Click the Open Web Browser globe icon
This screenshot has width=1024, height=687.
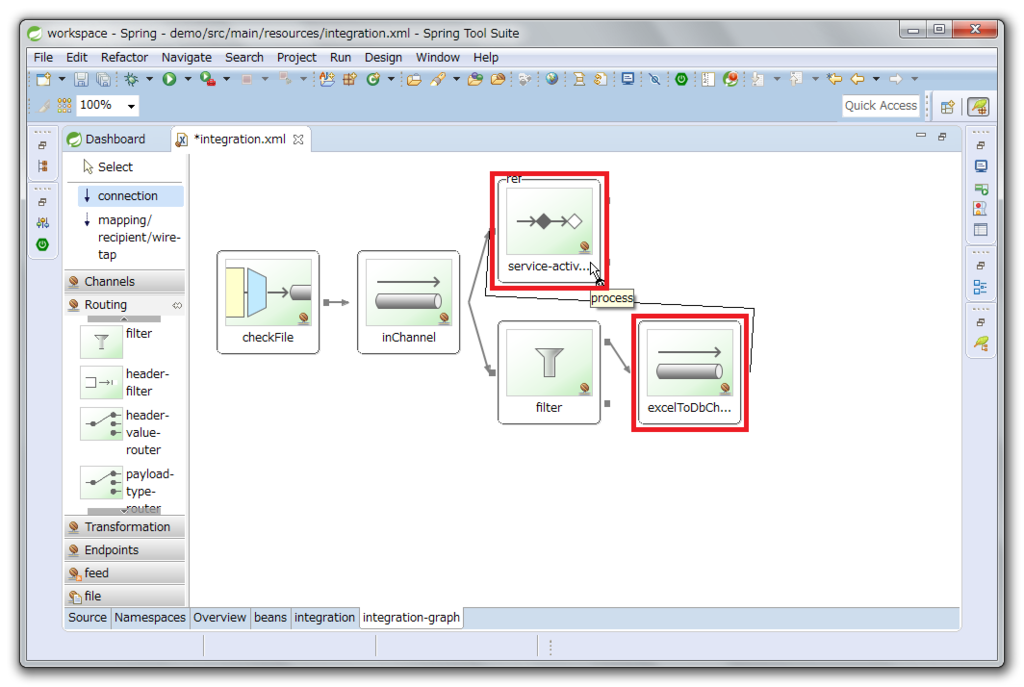[x=552, y=79]
